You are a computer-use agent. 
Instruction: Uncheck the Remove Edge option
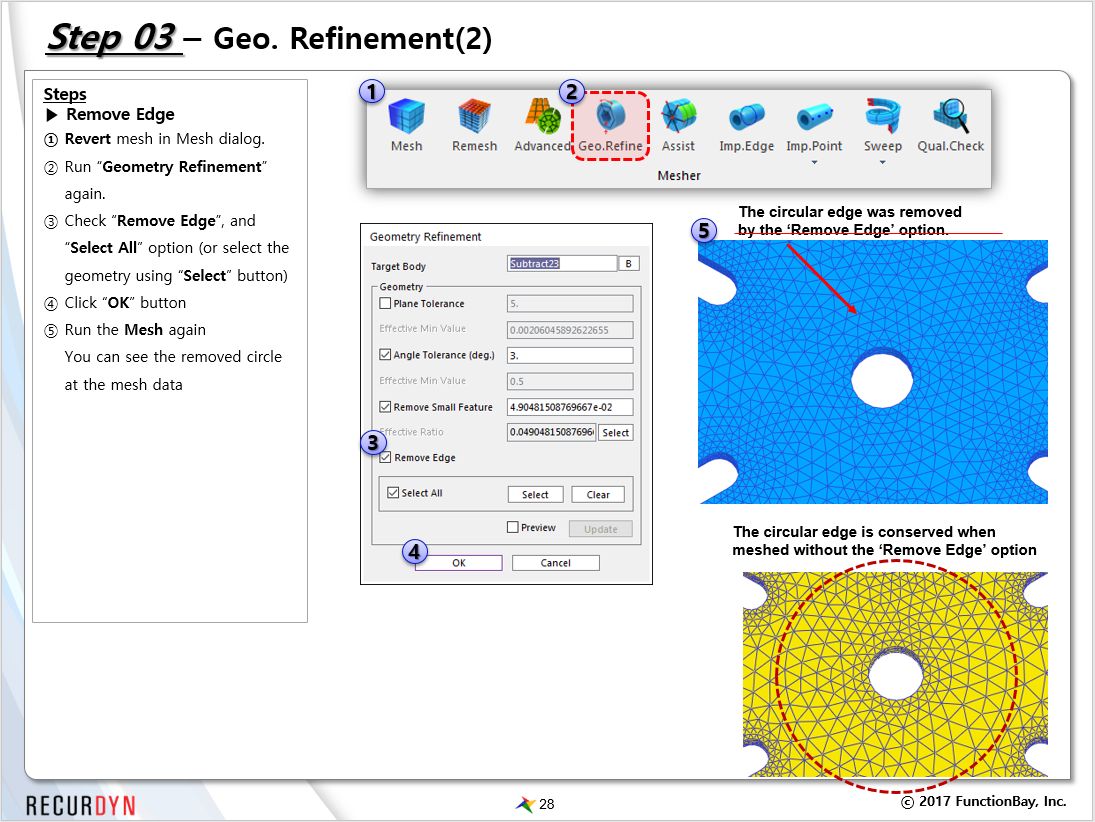coord(386,458)
